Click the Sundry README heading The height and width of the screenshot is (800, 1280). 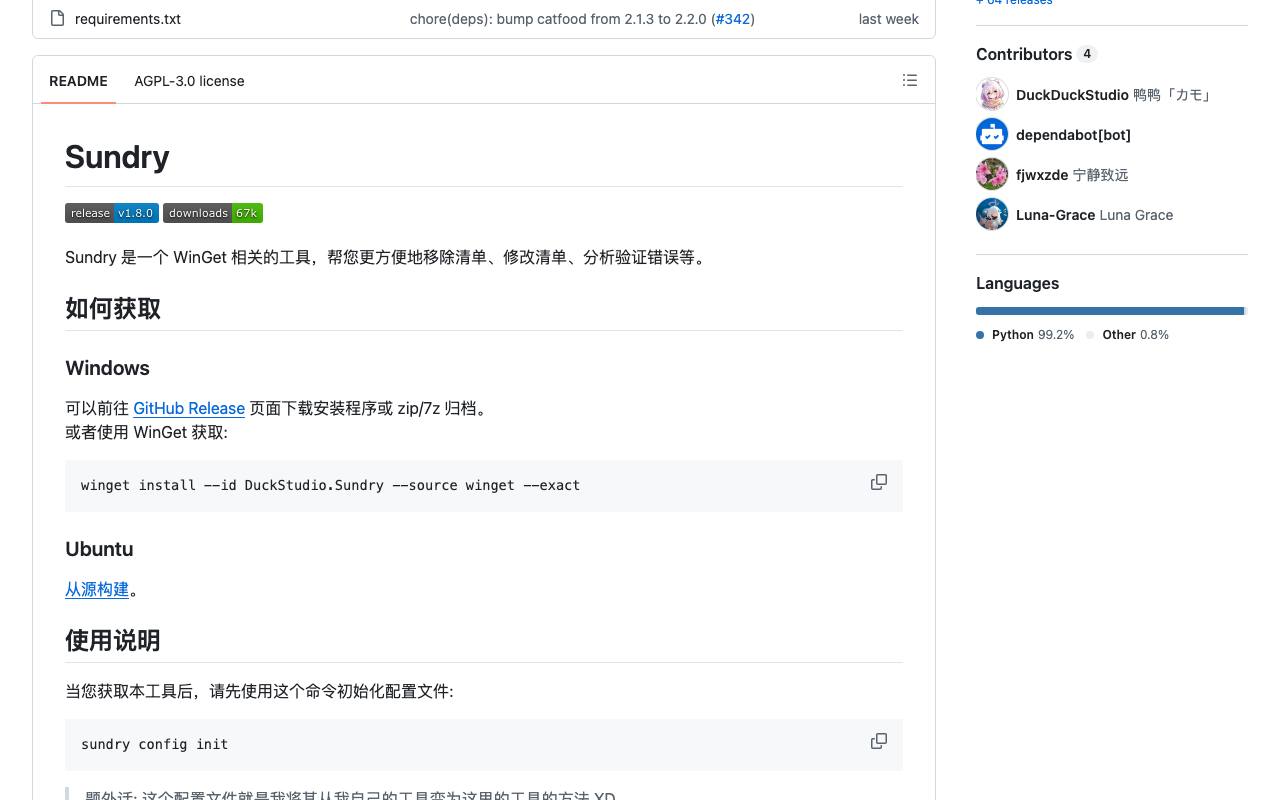point(117,157)
